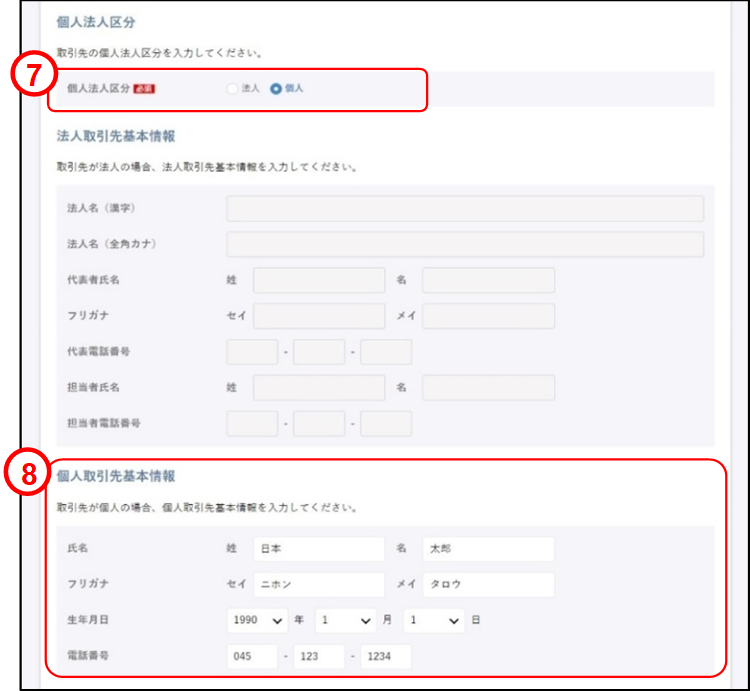Click the 電話番号 field containing 1234

[x=386, y=656]
